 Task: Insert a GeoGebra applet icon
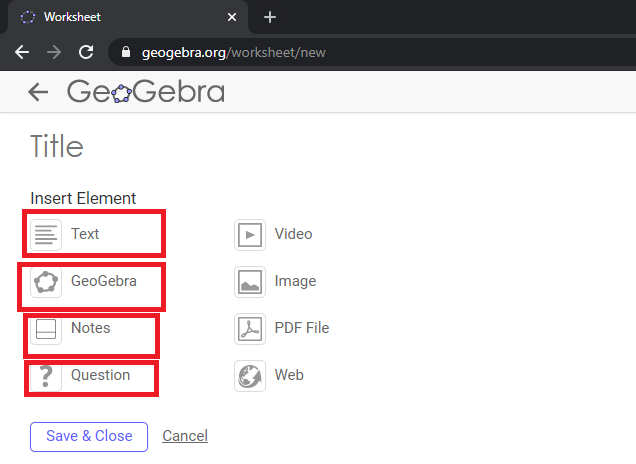click(x=46, y=282)
